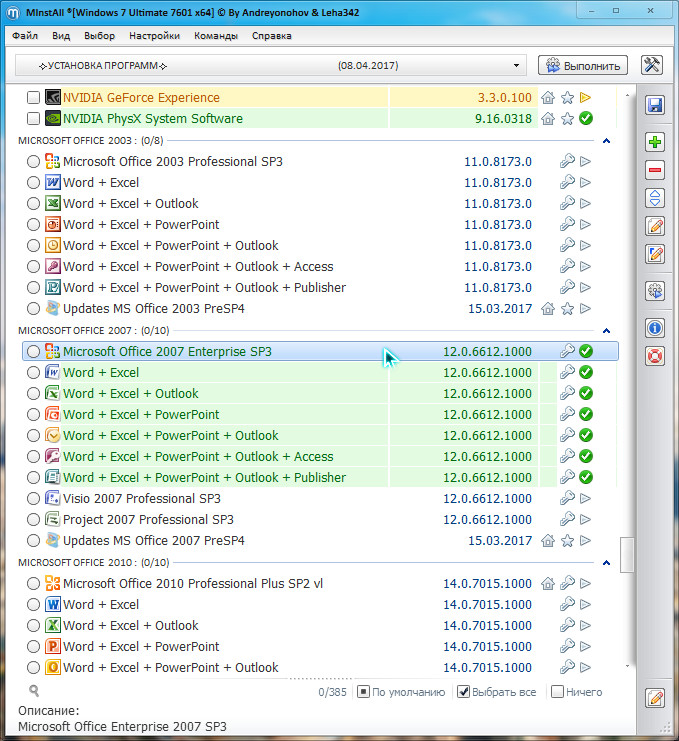Open the Команды menu

point(216,35)
